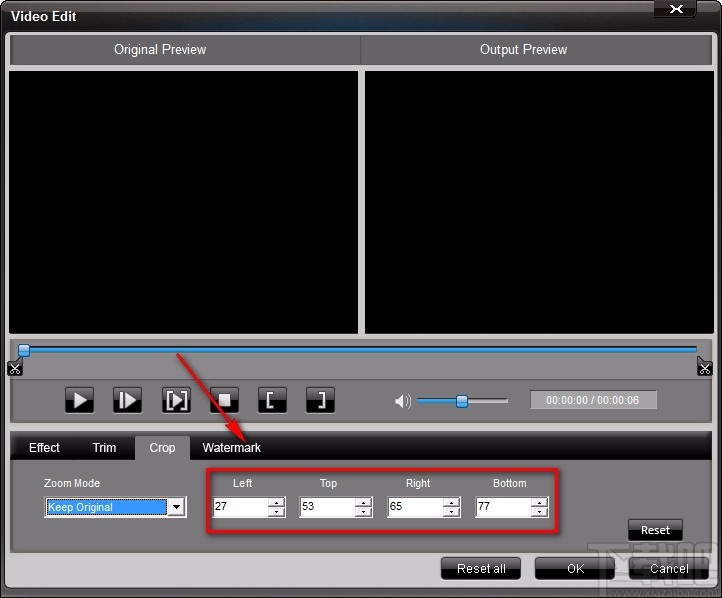Select the Crop tab
This screenshot has height=598, width=722.
click(162, 447)
